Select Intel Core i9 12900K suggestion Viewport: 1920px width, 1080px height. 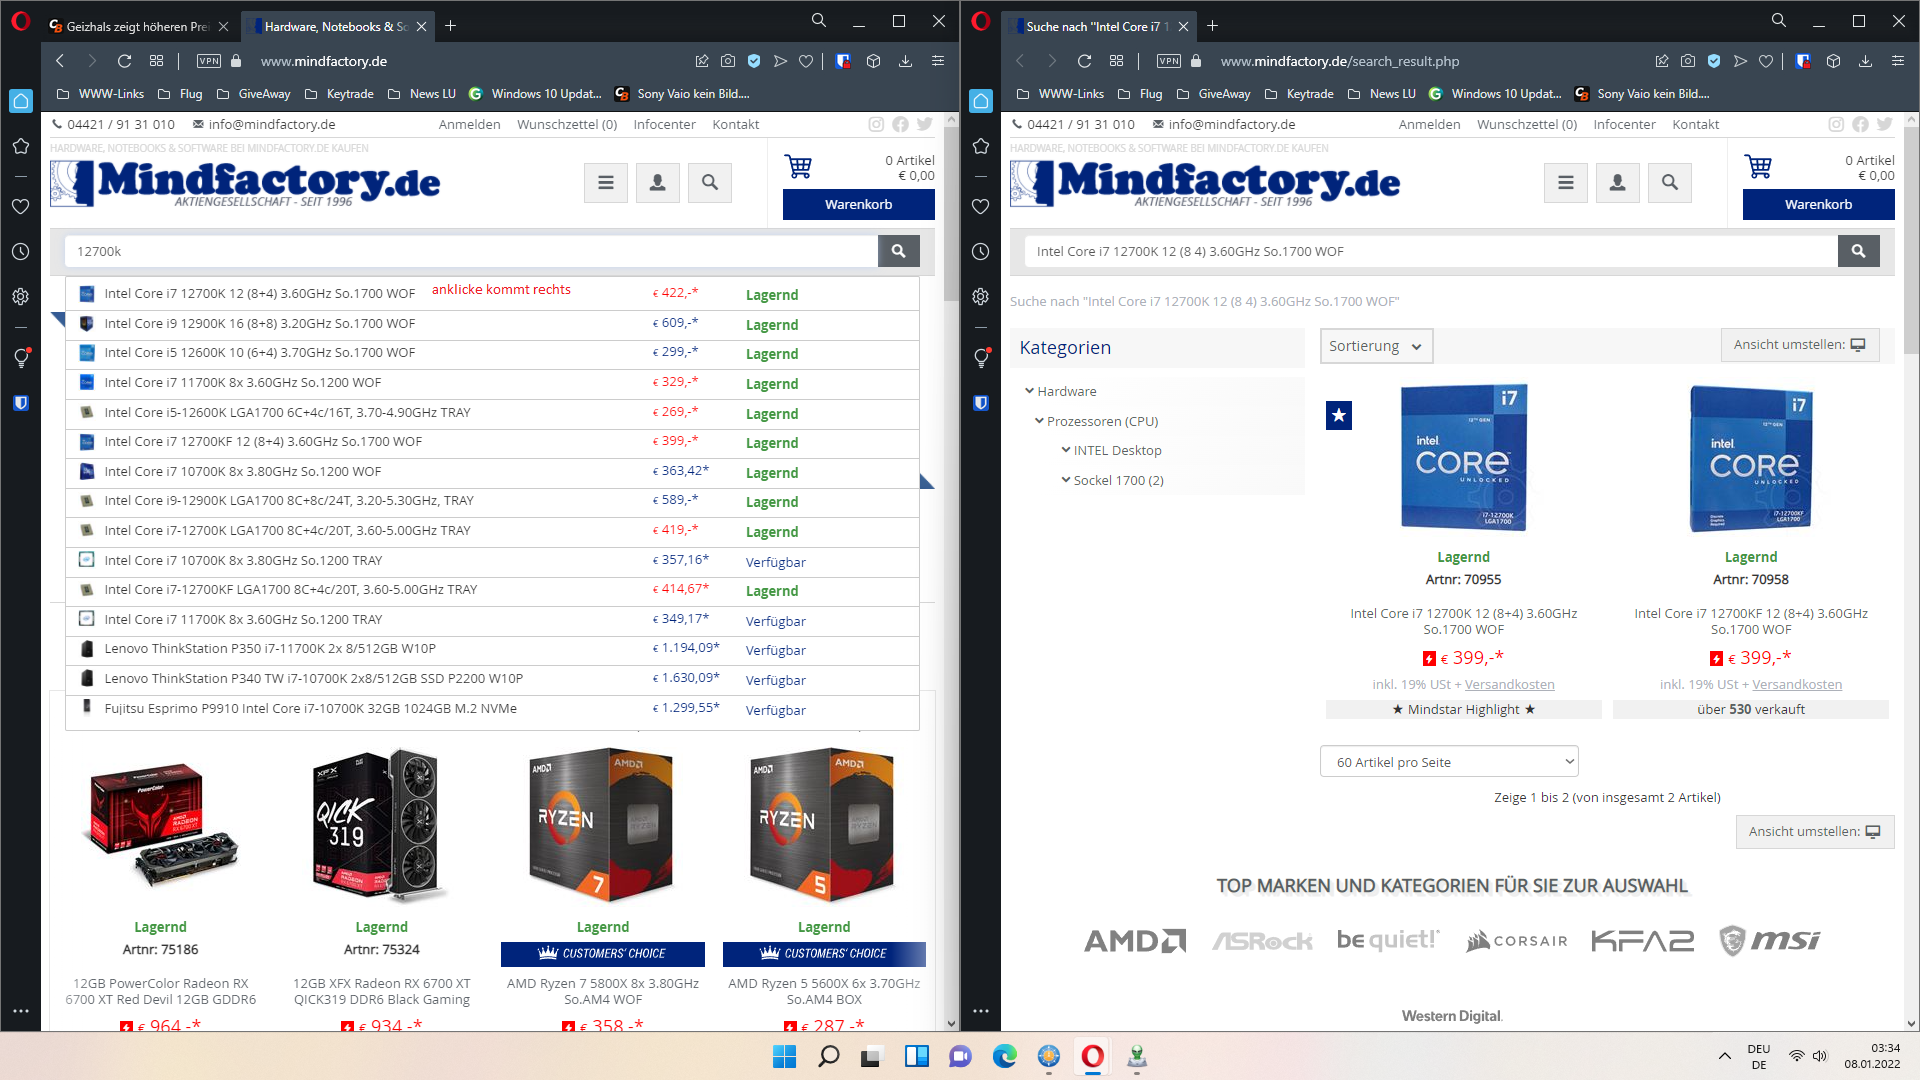pyautogui.click(x=259, y=323)
